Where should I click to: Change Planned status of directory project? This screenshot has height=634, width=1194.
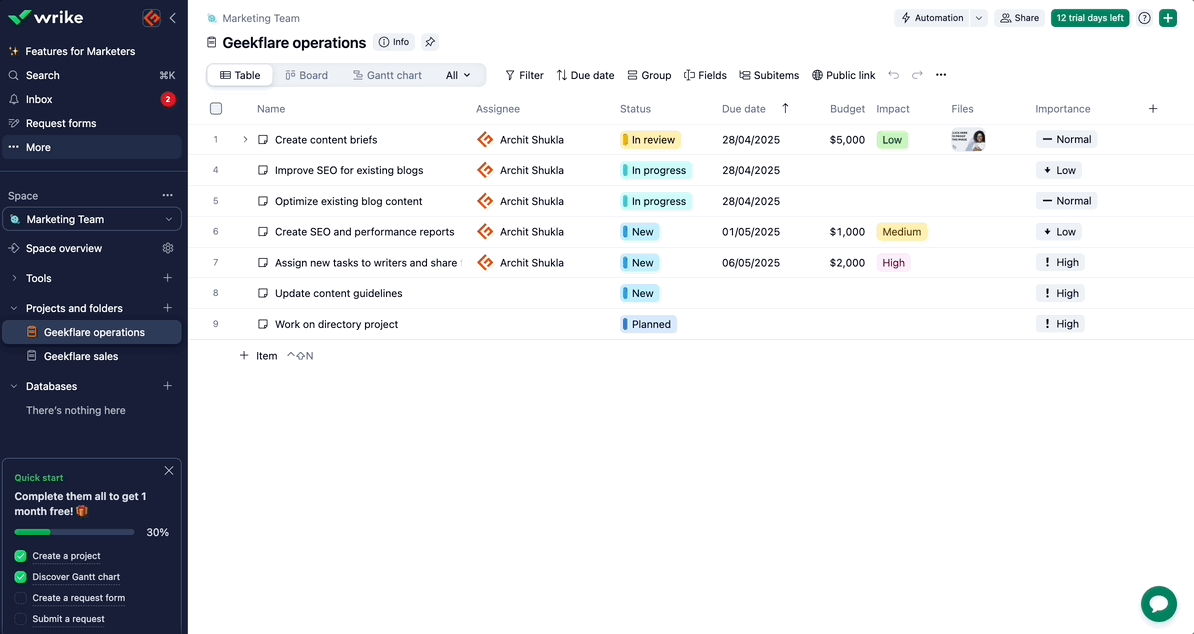click(x=648, y=324)
